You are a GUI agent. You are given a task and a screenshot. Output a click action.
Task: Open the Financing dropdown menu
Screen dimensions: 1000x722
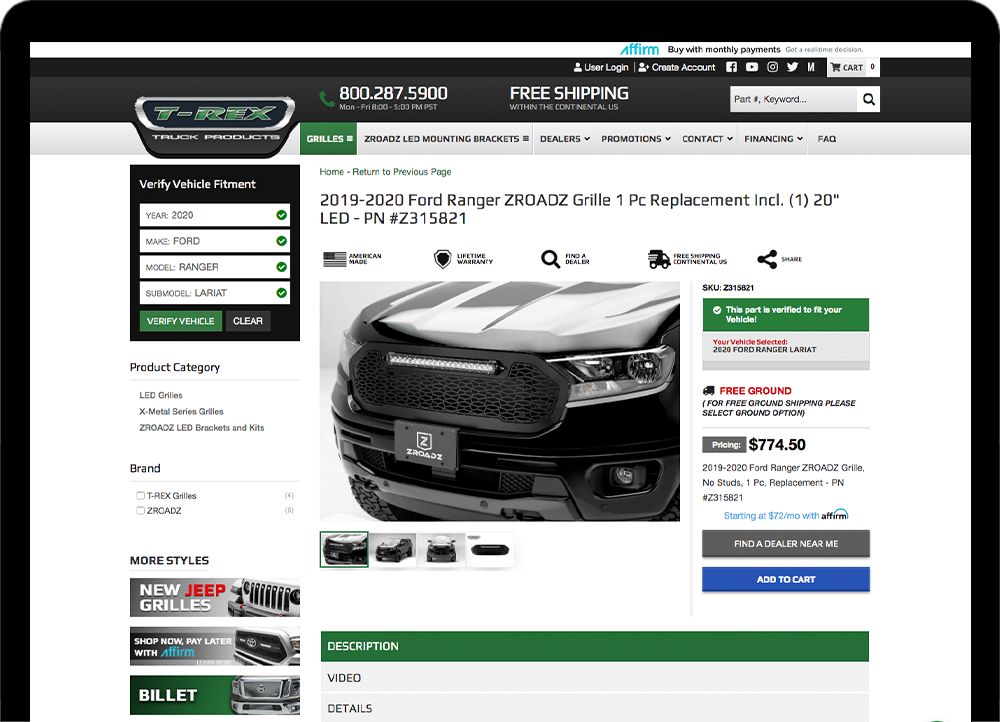[773, 139]
